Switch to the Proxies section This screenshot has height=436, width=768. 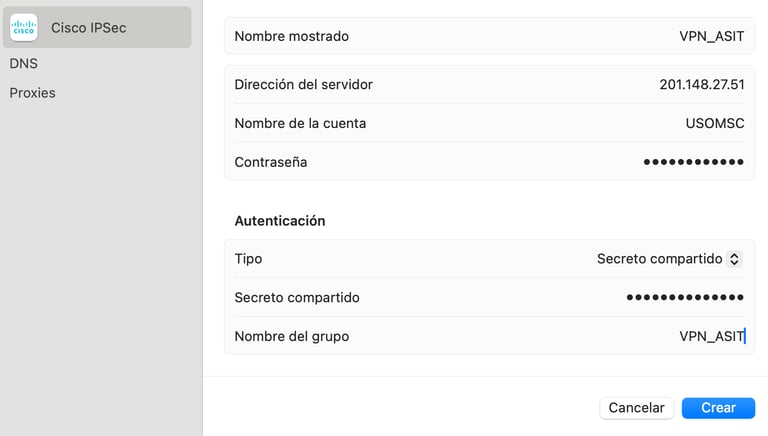click(x=32, y=93)
